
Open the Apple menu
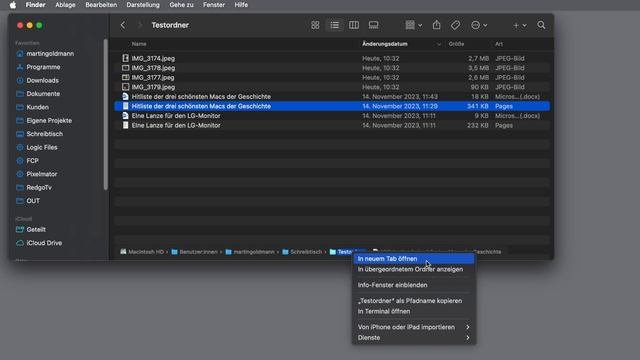[x=13, y=5]
